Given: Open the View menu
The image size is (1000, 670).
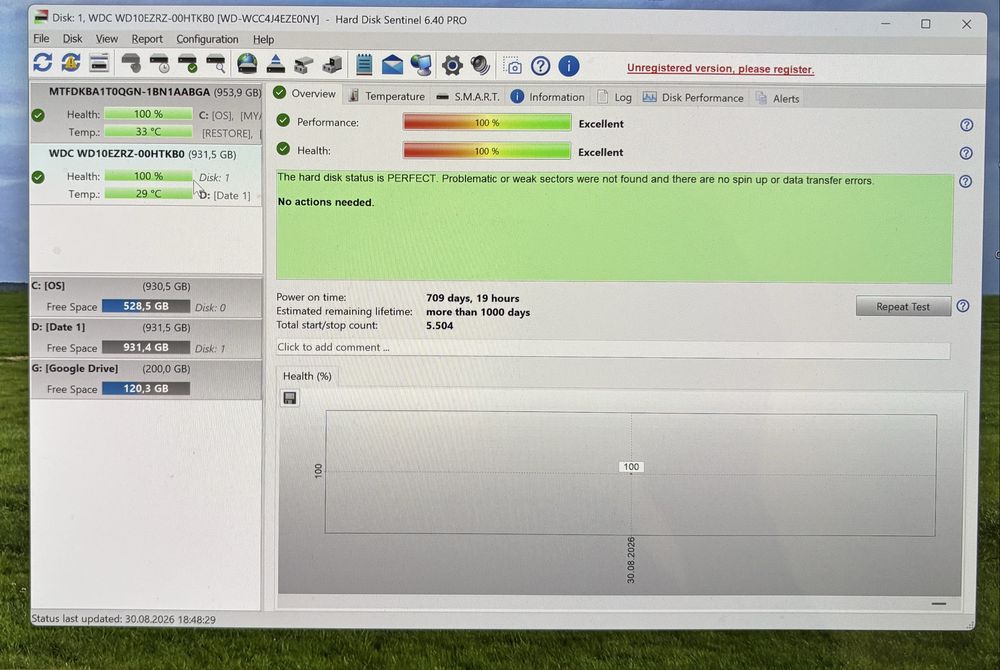Looking at the screenshot, I should click(x=107, y=39).
